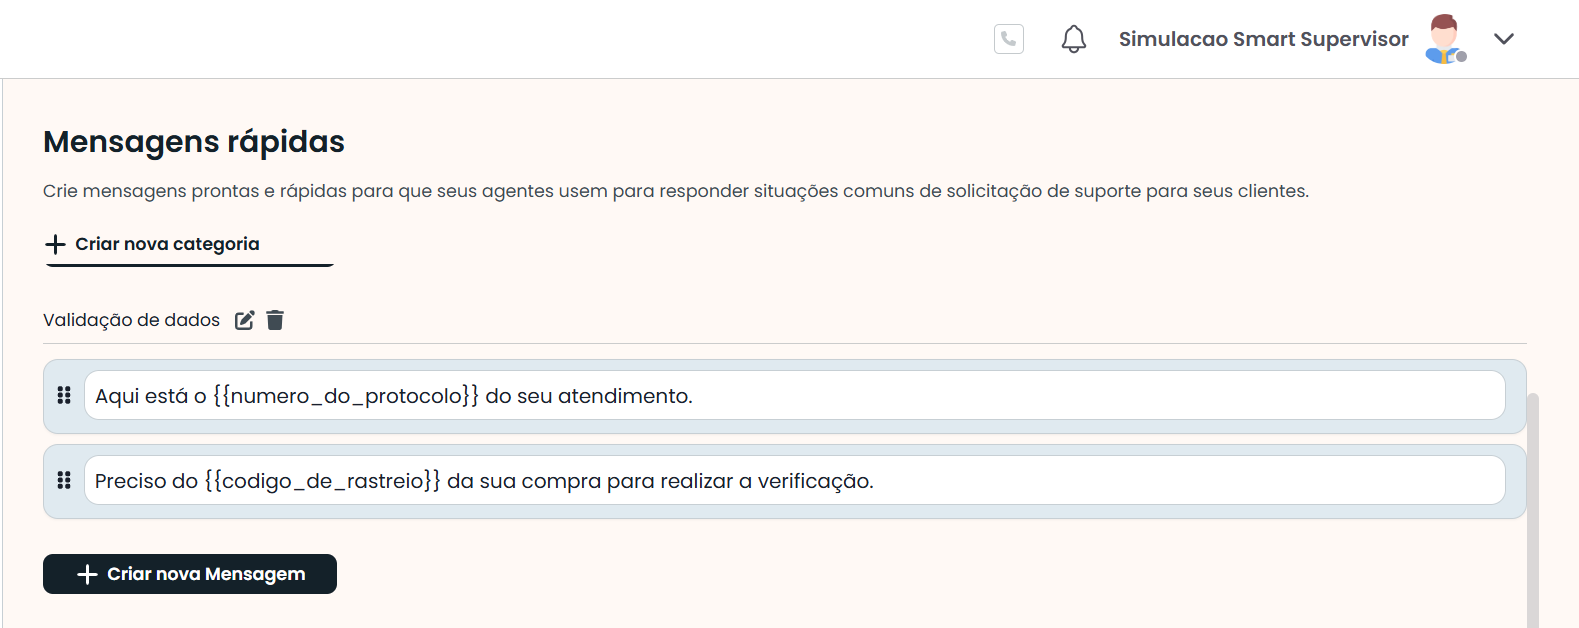Viewport: 1579px width, 628px height.
Task: Open the notifications bell
Action: [x=1073, y=39]
